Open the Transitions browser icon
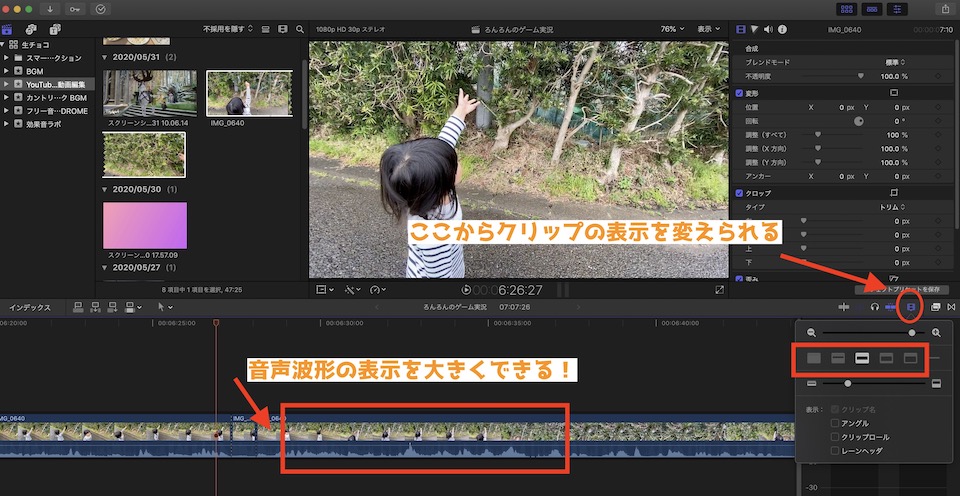The width and height of the screenshot is (960, 496). [951, 307]
